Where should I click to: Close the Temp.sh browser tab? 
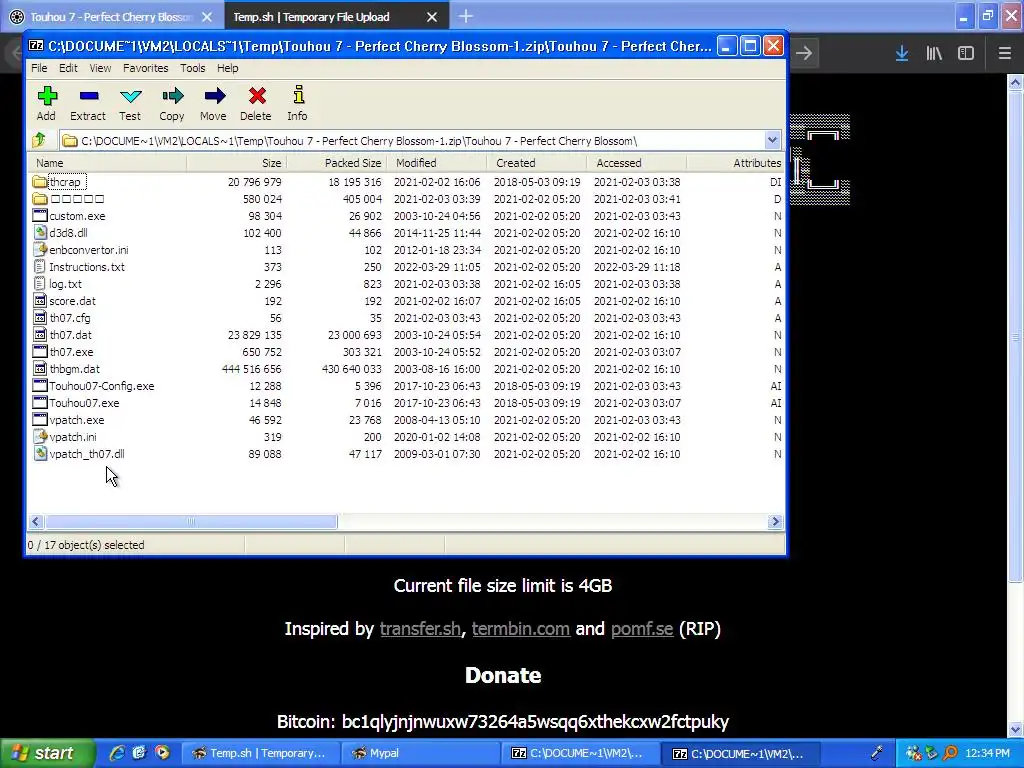pyautogui.click(x=432, y=17)
